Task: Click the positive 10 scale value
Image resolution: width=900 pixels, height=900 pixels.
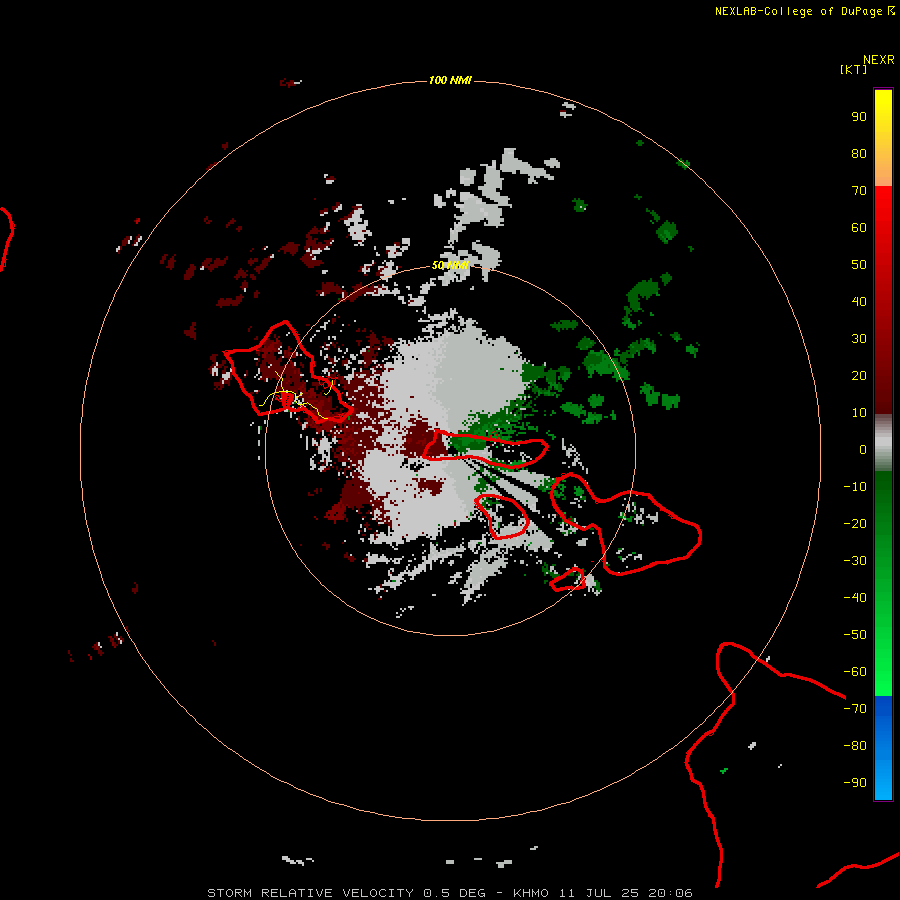Action: [859, 413]
